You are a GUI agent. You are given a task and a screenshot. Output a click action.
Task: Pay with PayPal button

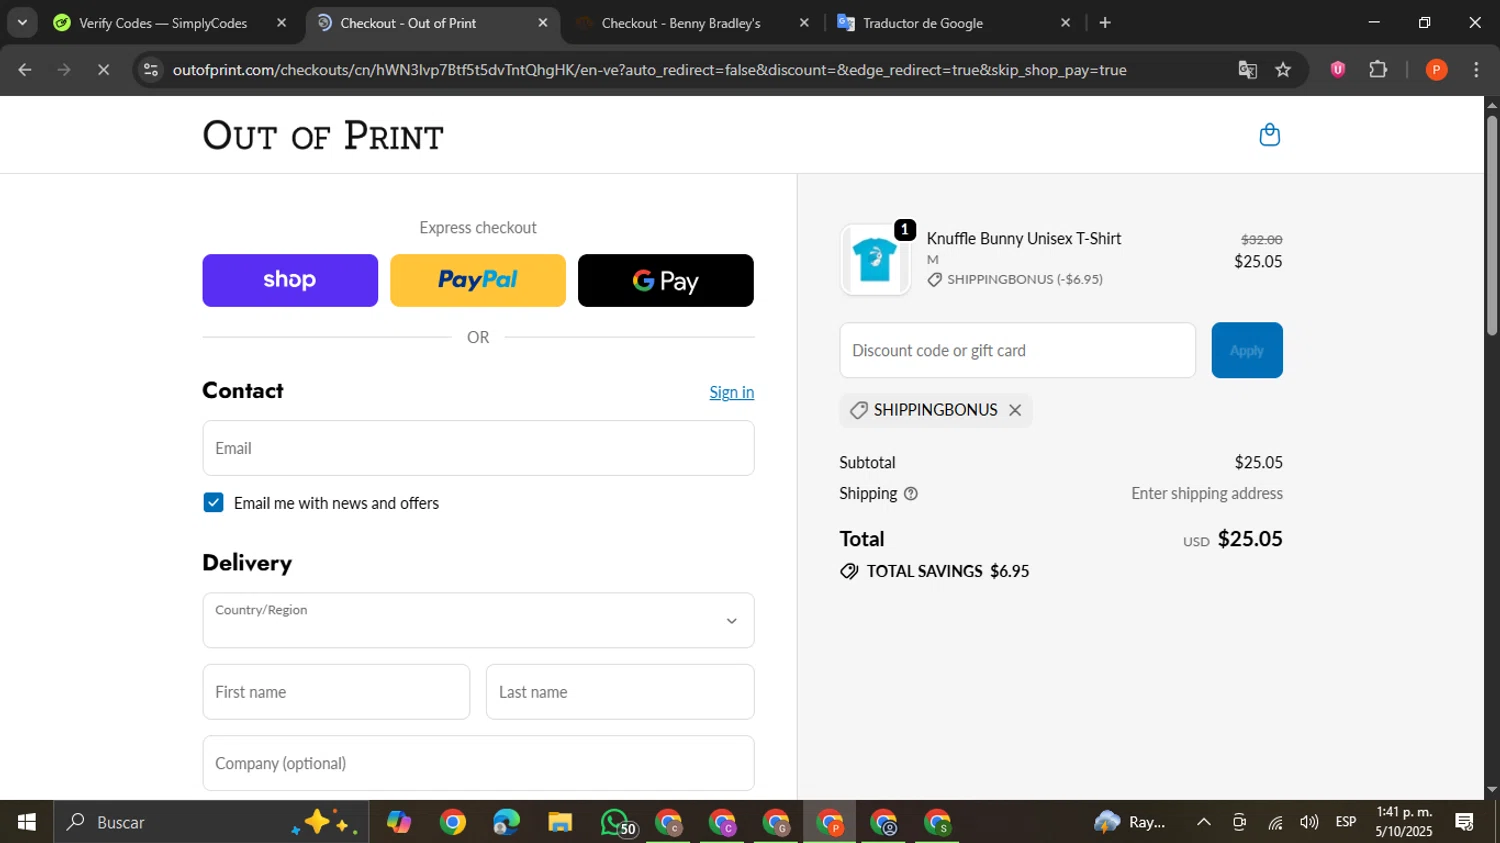[478, 280]
